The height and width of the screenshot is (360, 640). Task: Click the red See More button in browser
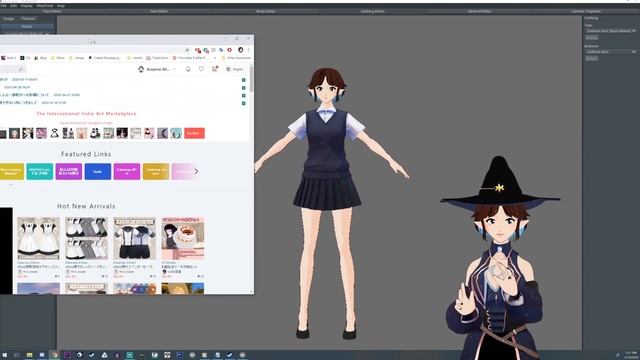click(194, 133)
